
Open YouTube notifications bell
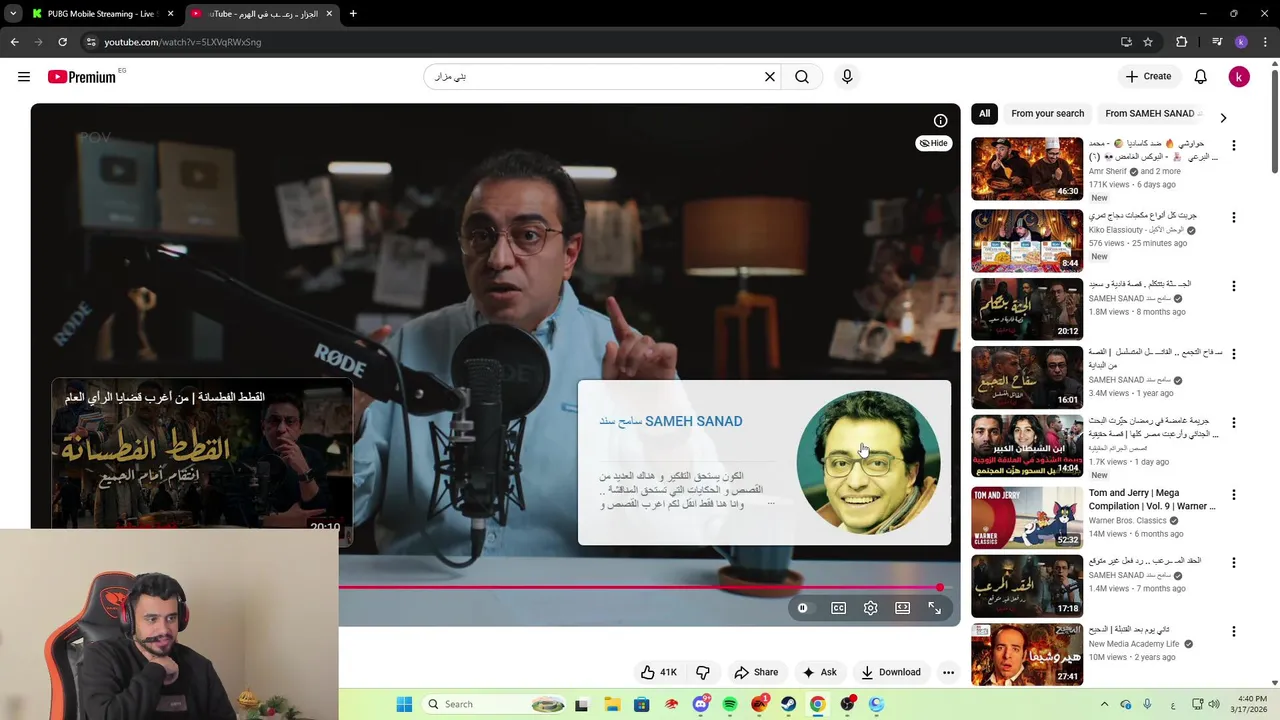coord(1200,77)
